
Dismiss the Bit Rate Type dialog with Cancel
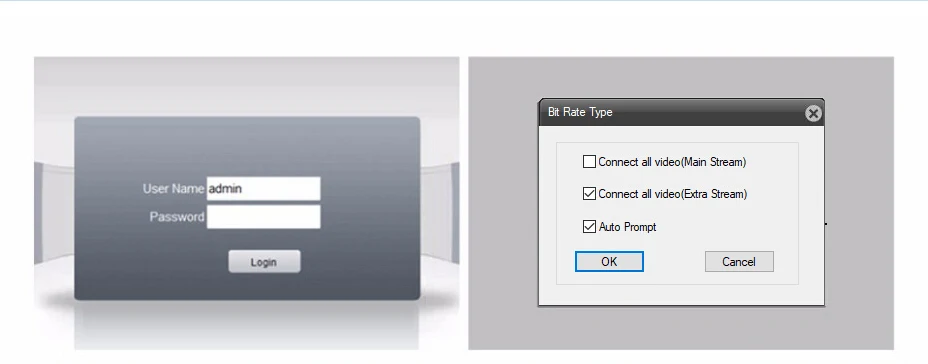click(x=739, y=262)
